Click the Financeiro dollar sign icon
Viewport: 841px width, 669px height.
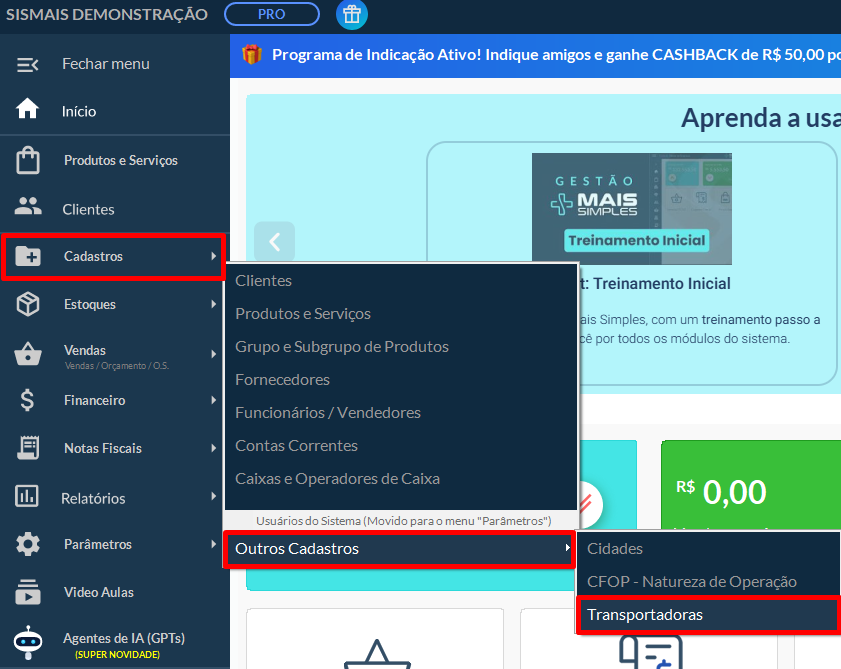point(28,400)
